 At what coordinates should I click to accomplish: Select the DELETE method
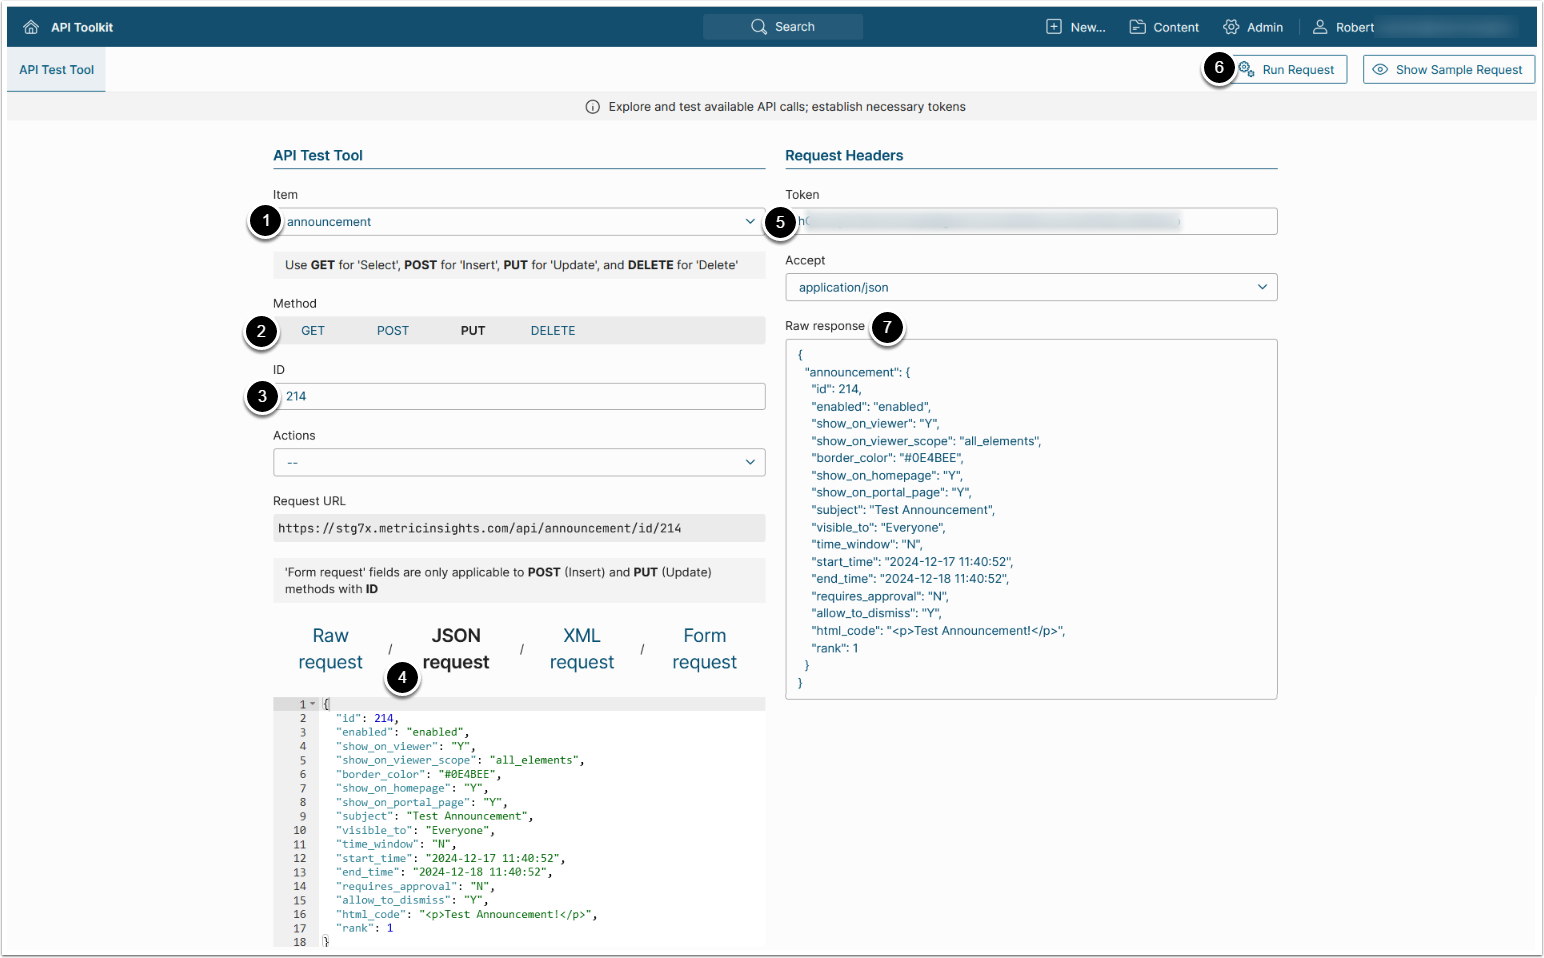[x=553, y=331]
